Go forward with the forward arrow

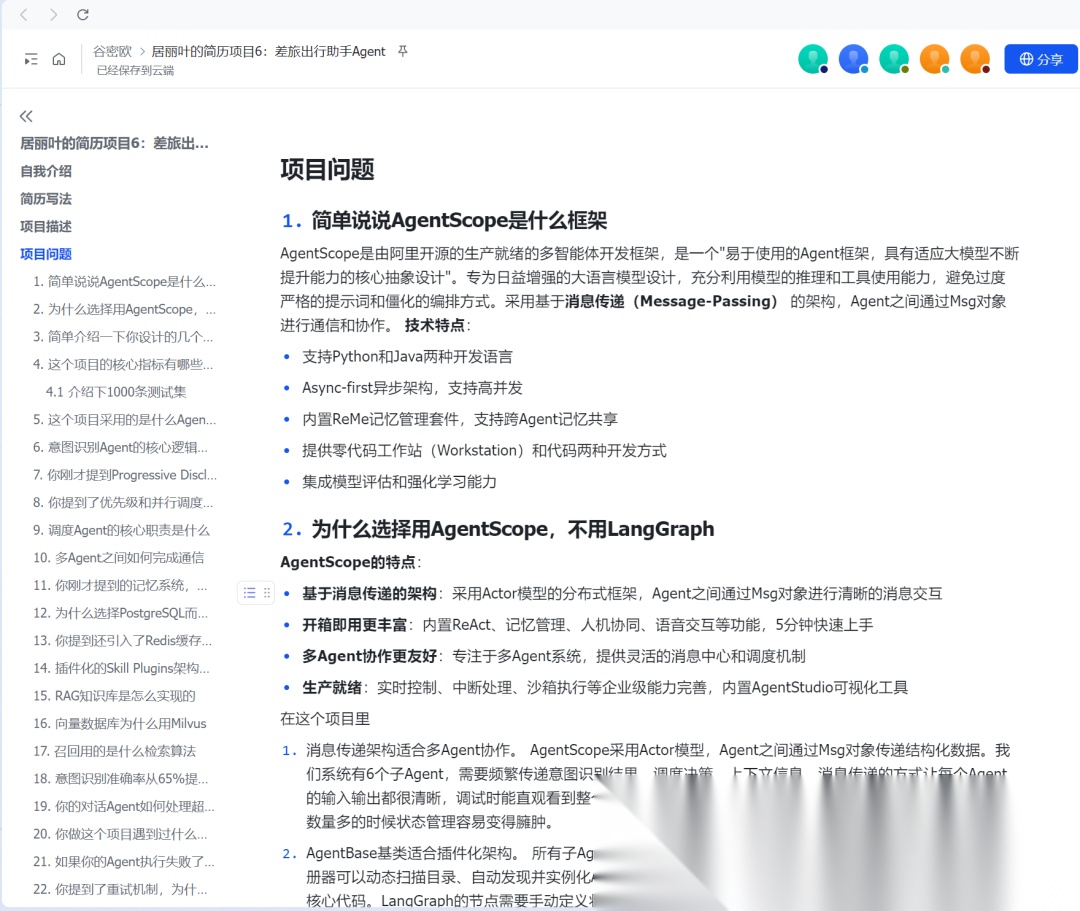pyautogui.click(x=53, y=14)
